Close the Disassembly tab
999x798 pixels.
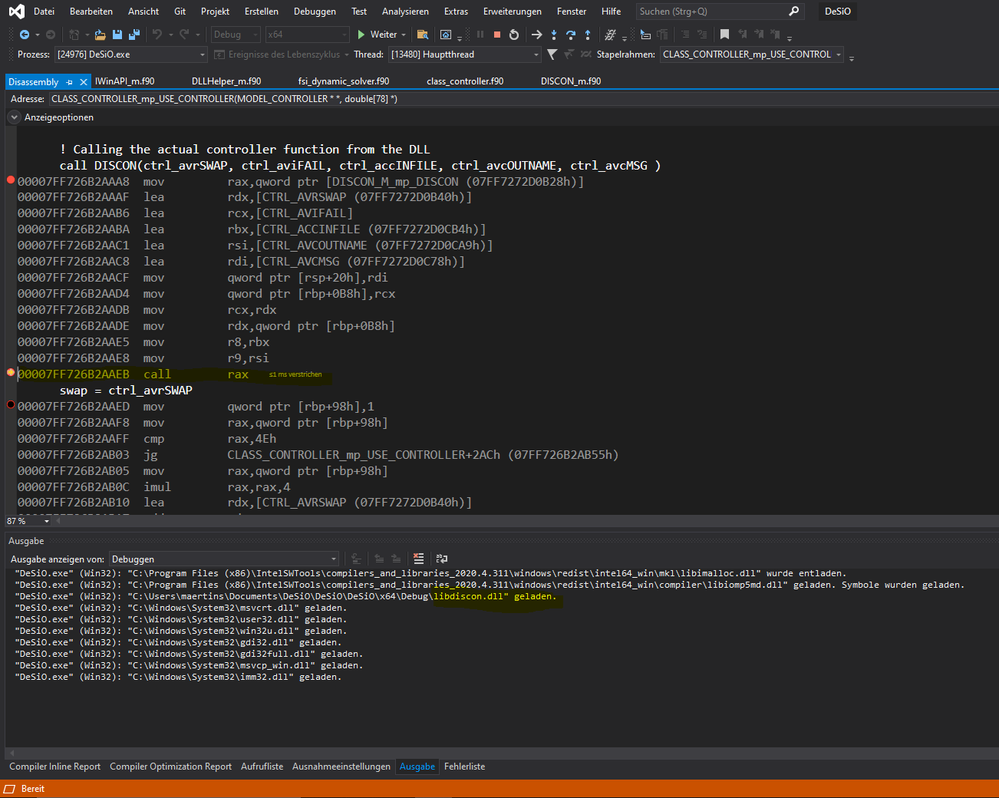[x=83, y=82]
